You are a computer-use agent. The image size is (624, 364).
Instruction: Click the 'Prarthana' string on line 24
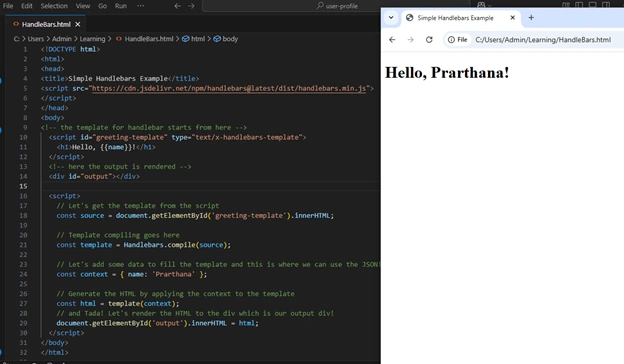(x=174, y=274)
